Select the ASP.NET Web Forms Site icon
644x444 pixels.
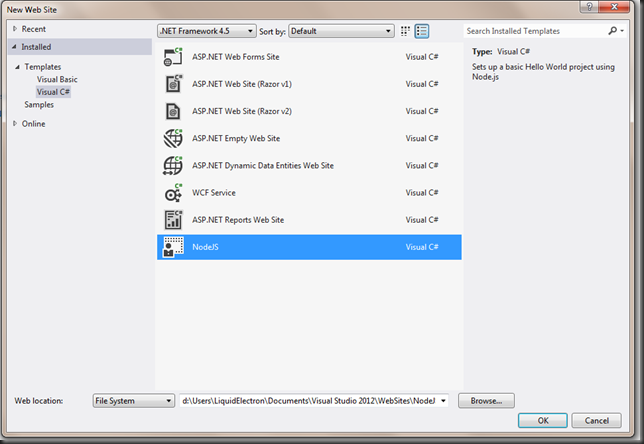tap(171, 57)
